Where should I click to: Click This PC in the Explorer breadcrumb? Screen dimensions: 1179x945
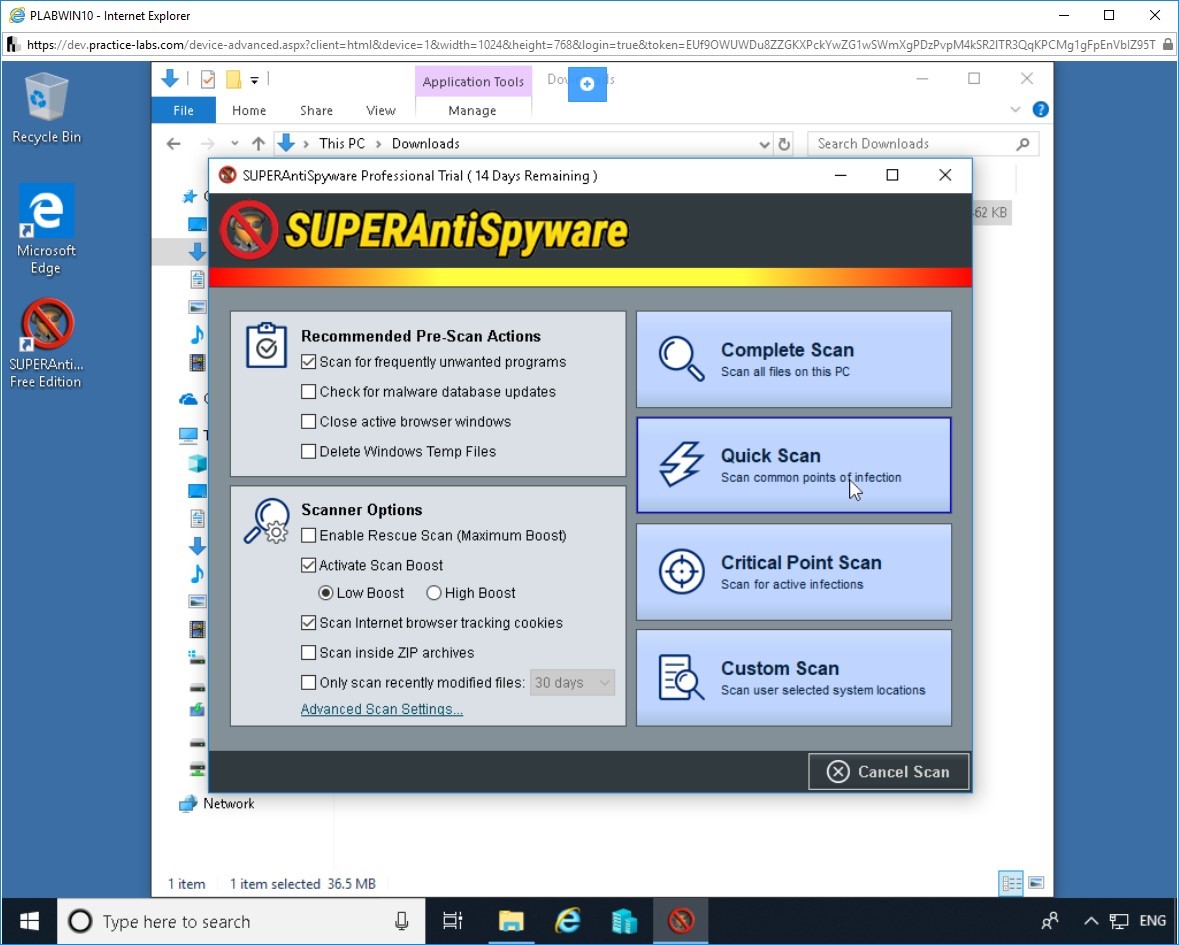click(342, 144)
